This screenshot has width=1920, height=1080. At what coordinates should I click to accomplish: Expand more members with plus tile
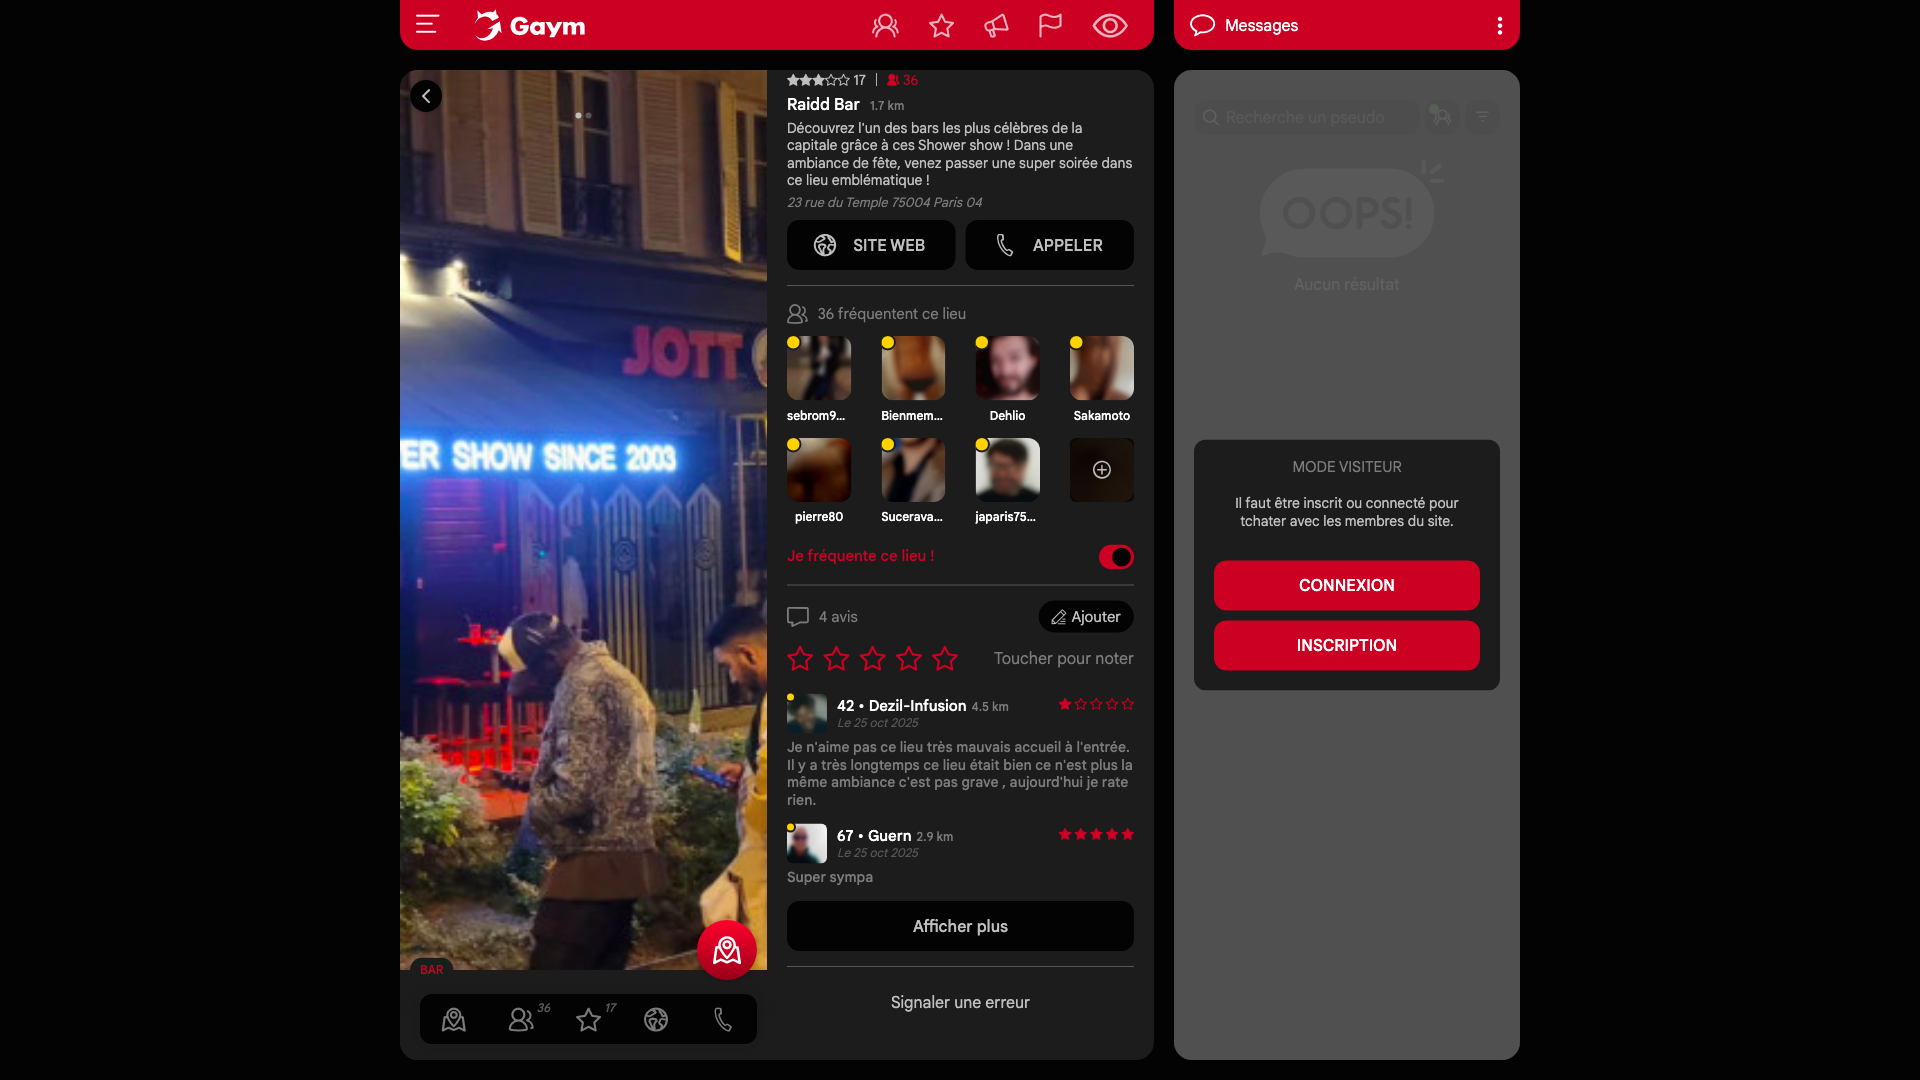click(x=1101, y=470)
